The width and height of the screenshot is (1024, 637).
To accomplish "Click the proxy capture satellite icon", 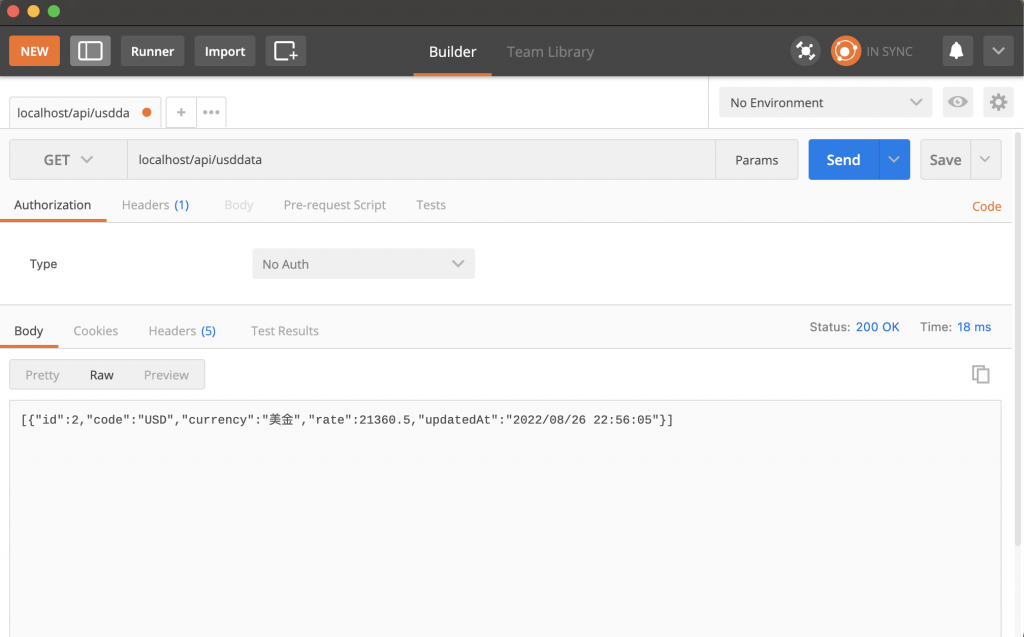I will [x=805, y=51].
